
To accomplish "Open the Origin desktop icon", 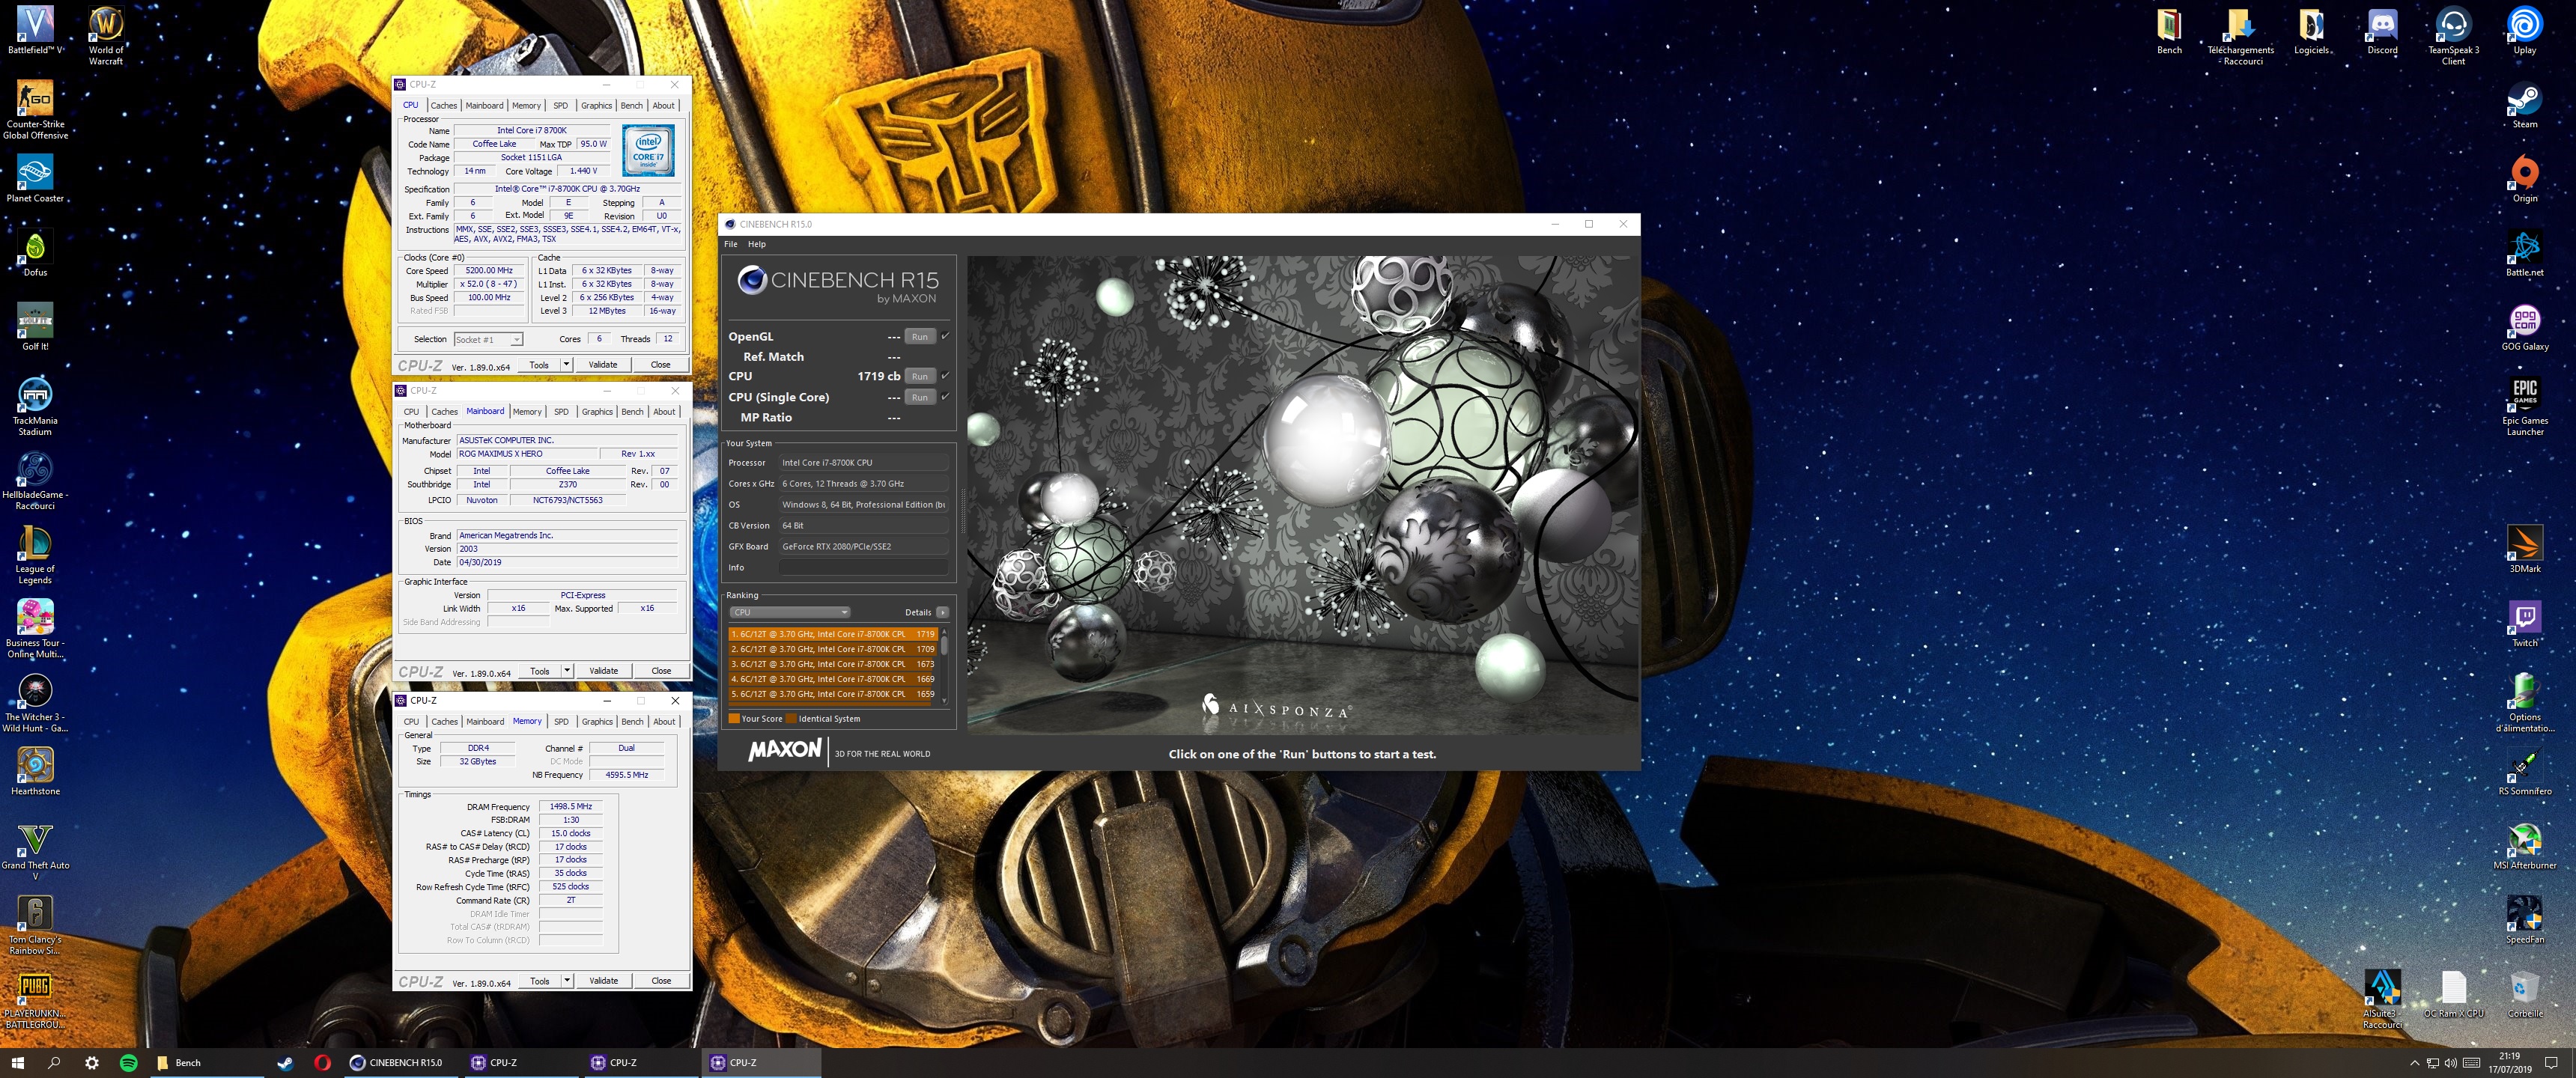I will 2524,178.
